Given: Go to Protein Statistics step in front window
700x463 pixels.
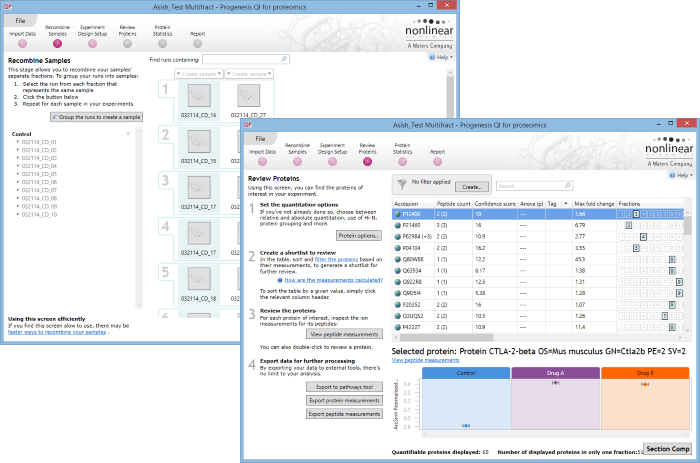Looking at the screenshot, I should pyautogui.click(x=403, y=162).
